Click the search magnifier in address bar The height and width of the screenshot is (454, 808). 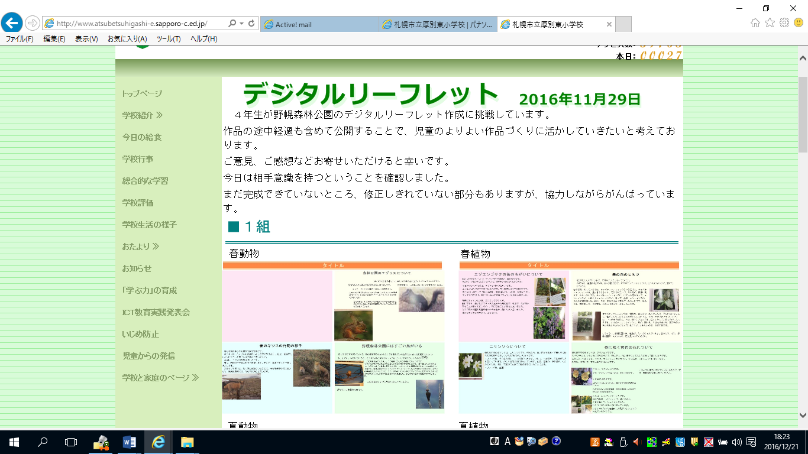pos(232,24)
